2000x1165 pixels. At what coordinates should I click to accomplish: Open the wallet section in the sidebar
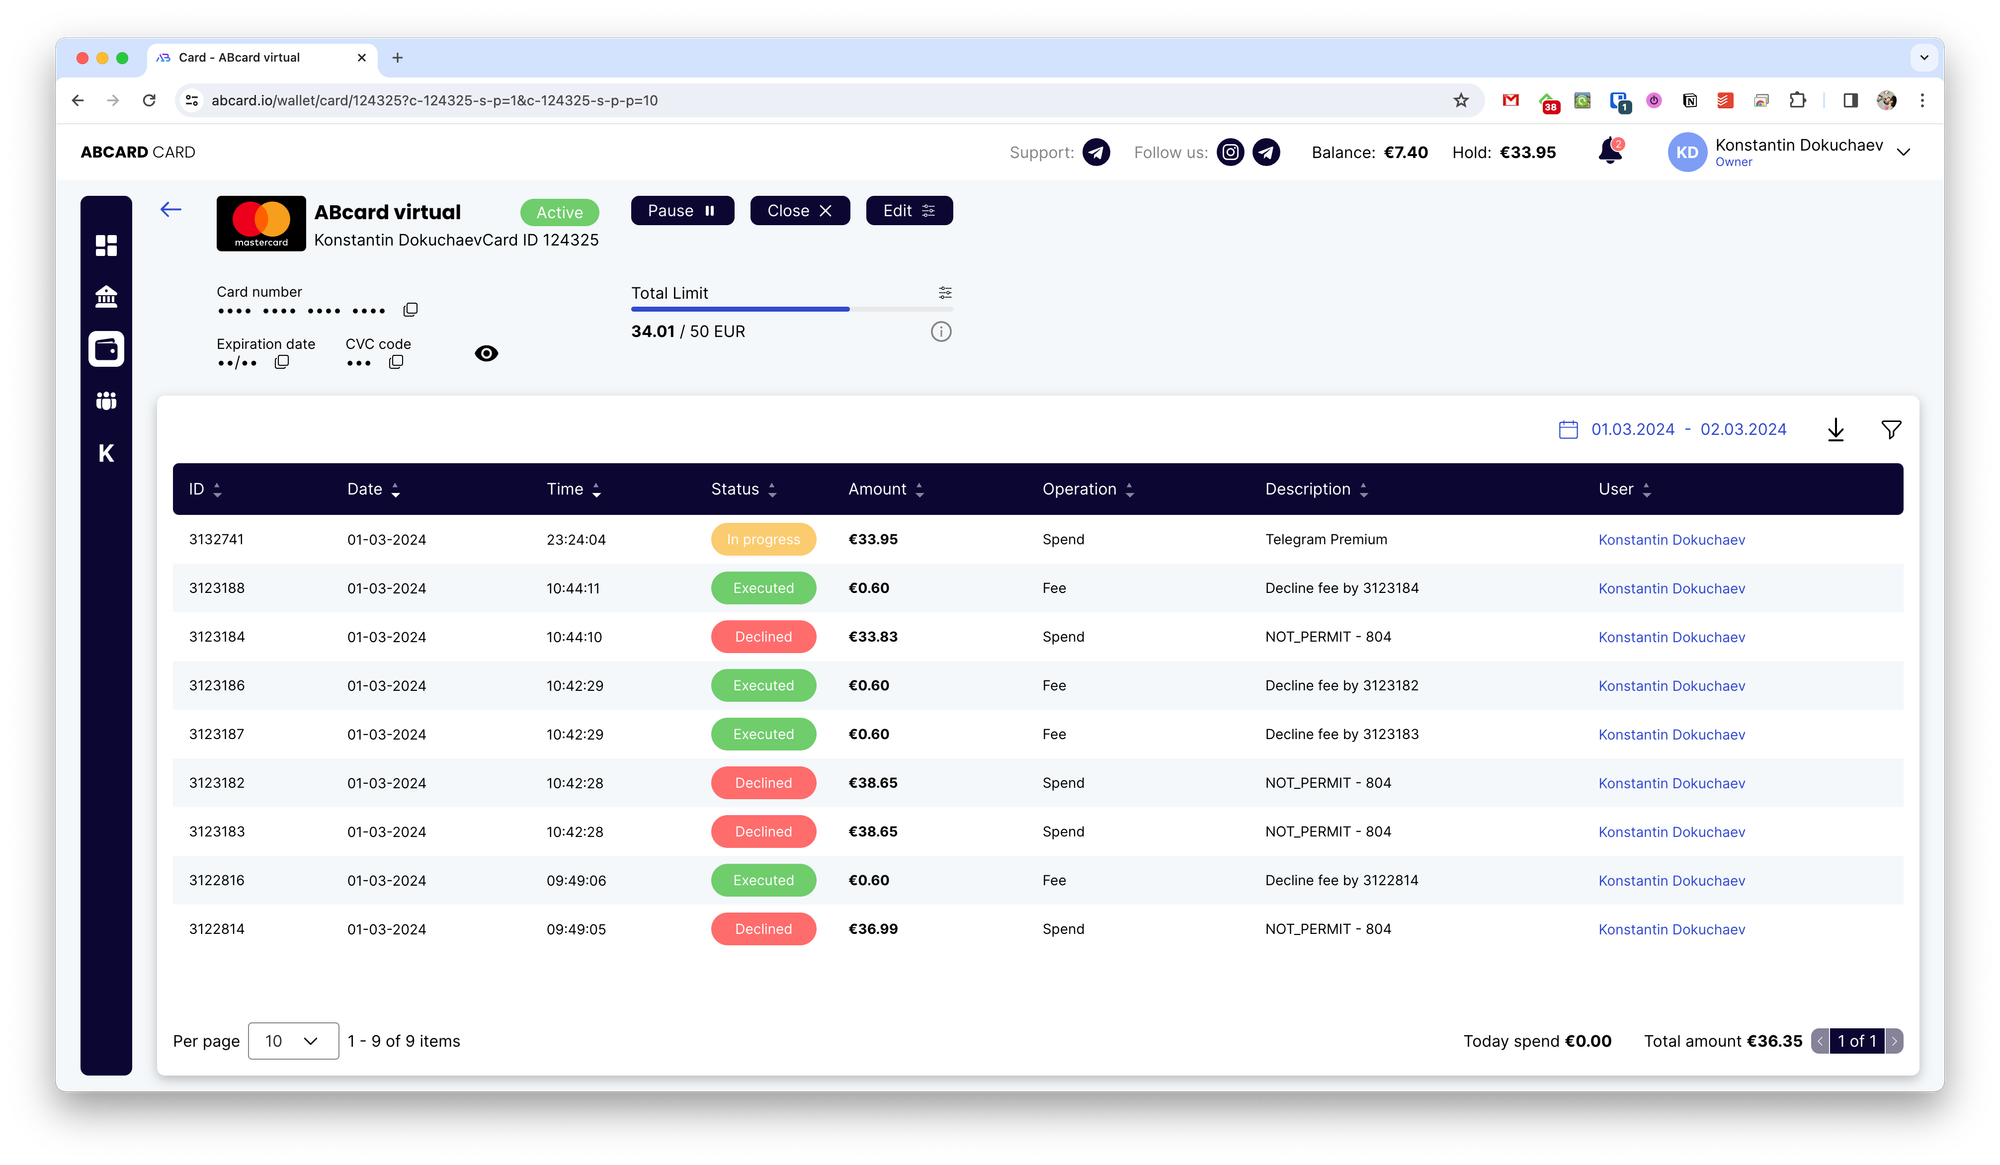coord(106,349)
